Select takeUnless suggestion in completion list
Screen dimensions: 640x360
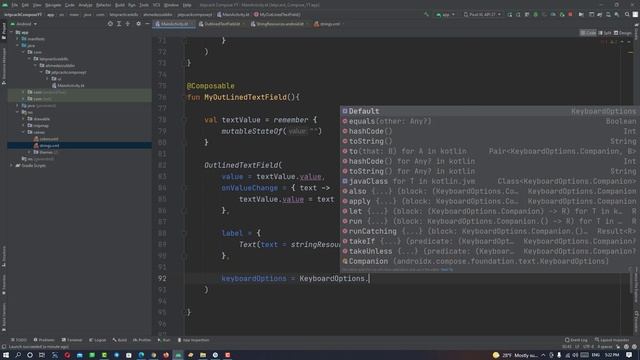490,251
